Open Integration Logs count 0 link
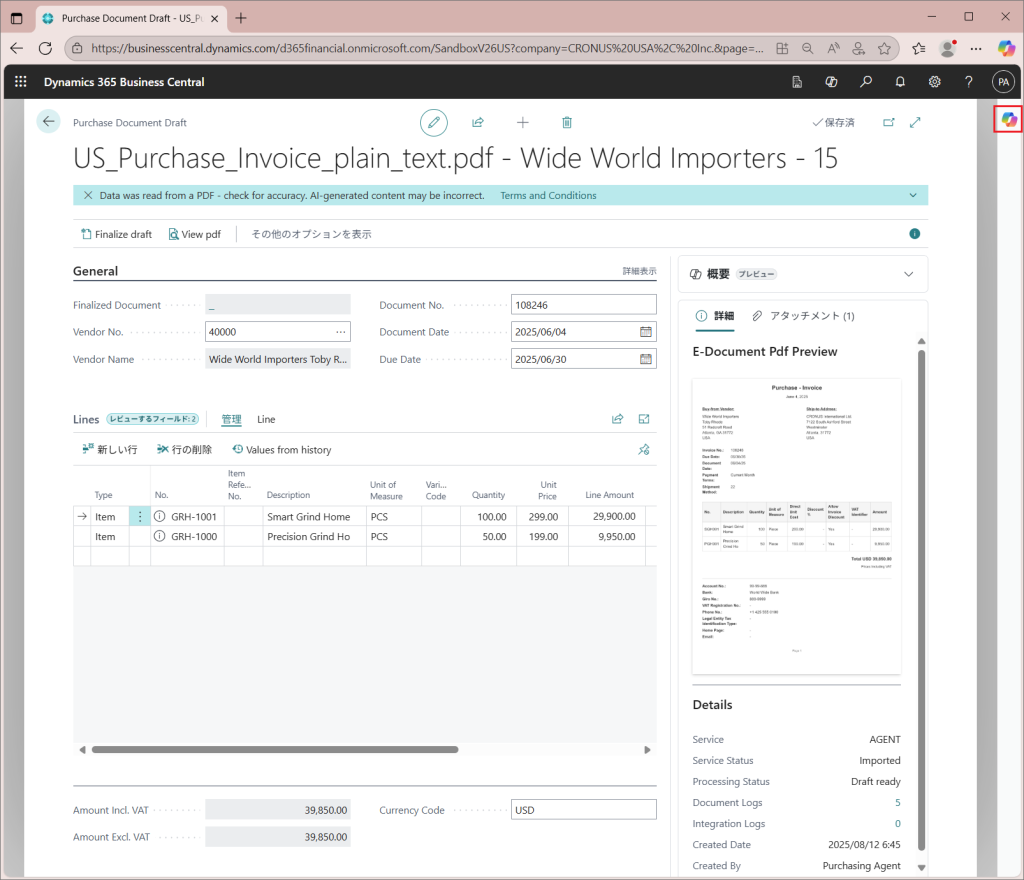Screen dimensions: 1024x880 tap(897, 823)
